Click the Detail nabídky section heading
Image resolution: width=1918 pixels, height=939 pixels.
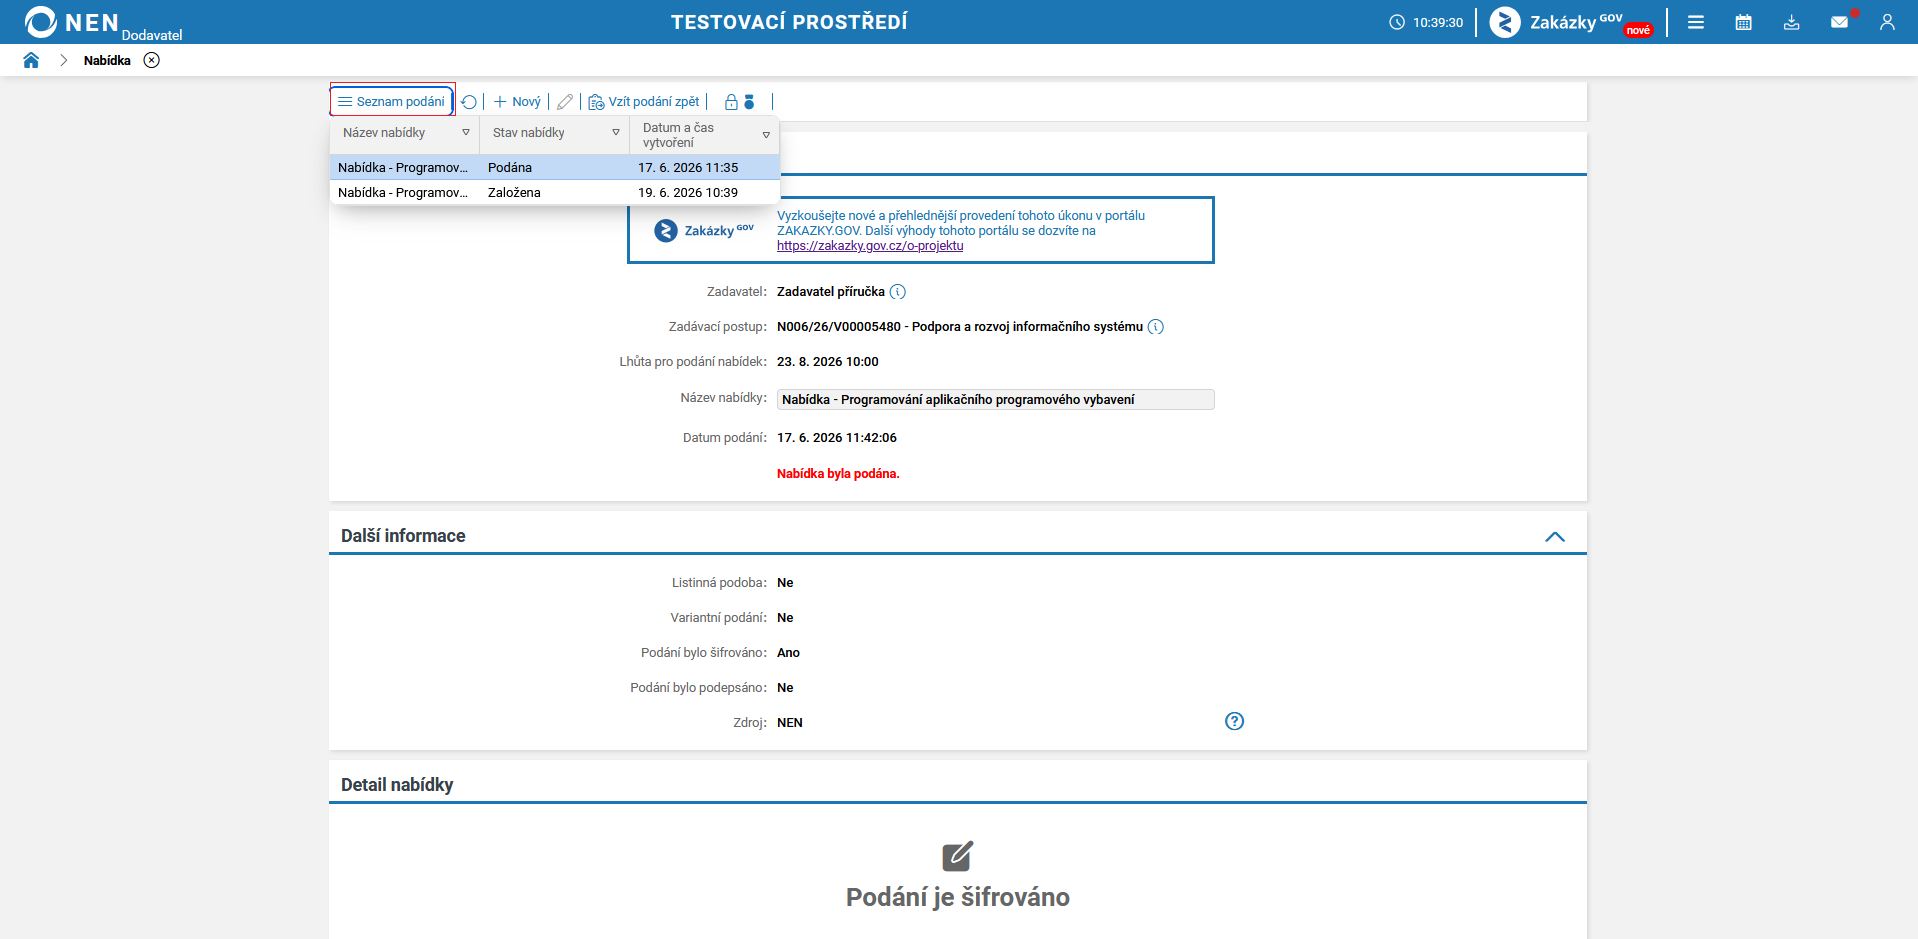coord(397,785)
